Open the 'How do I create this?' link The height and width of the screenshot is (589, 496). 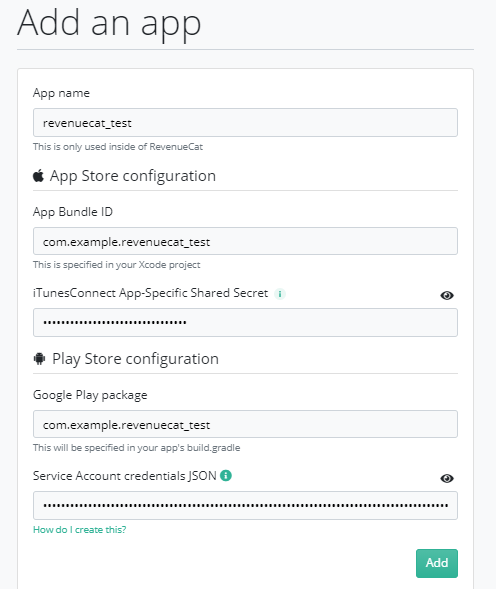click(80, 530)
